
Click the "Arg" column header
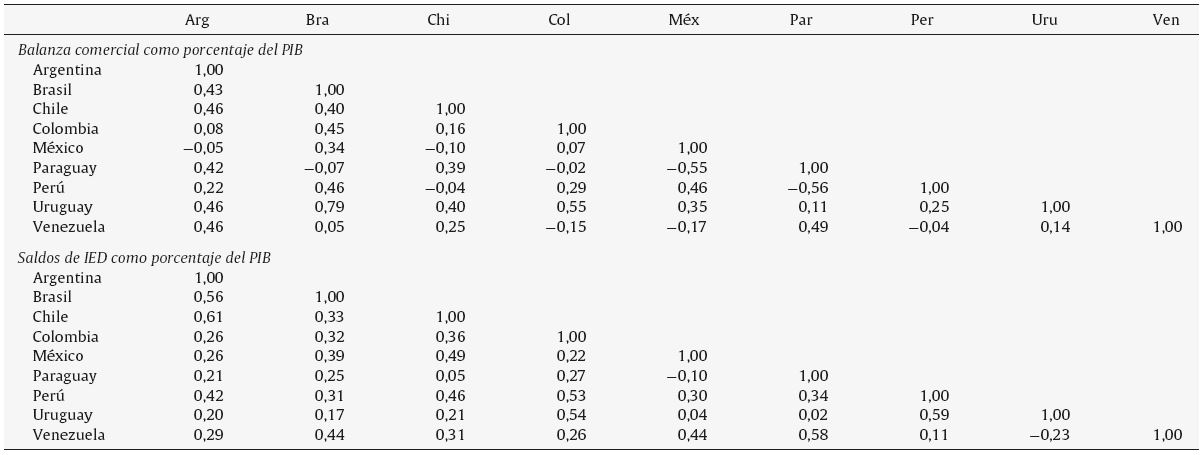[197, 20]
